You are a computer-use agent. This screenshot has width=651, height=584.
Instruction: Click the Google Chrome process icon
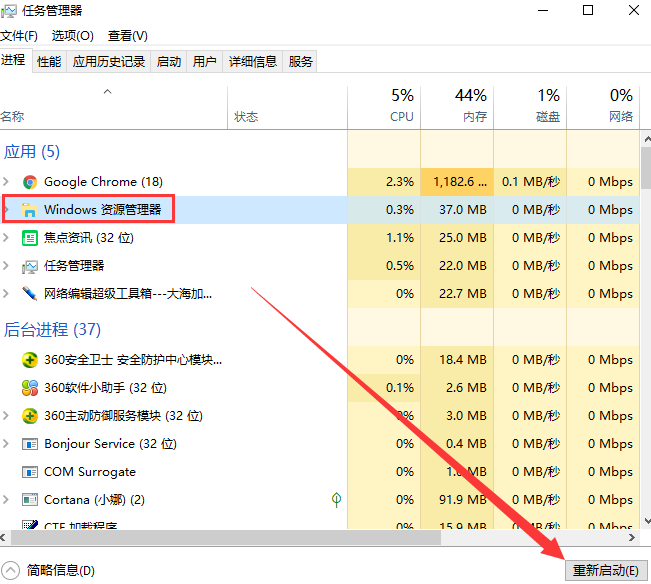tap(30, 182)
